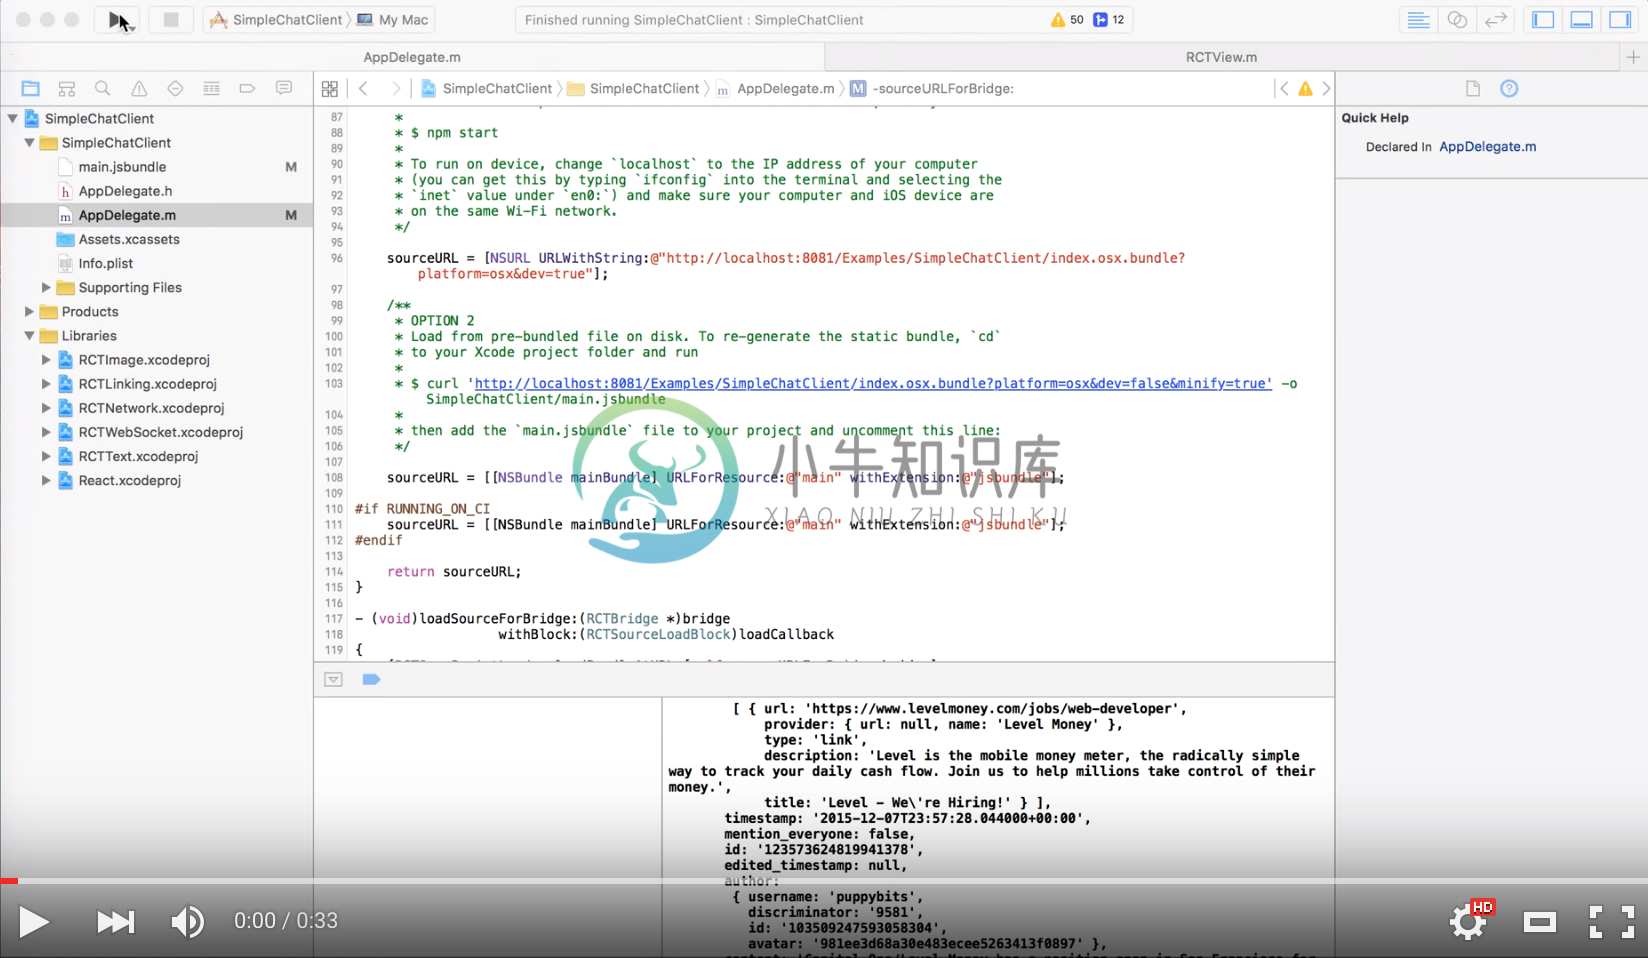Open -sourceURLForBridge: method jump bar segment
The height and width of the screenshot is (958, 1648).
click(932, 89)
